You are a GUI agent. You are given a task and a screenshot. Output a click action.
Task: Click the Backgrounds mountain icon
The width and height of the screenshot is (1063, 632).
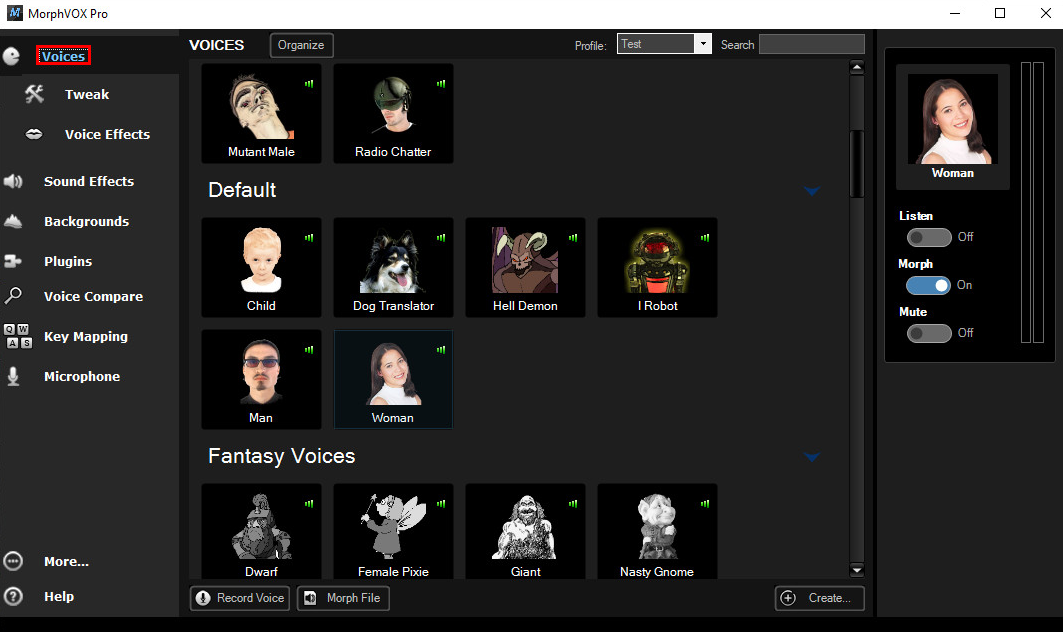pyautogui.click(x=13, y=221)
